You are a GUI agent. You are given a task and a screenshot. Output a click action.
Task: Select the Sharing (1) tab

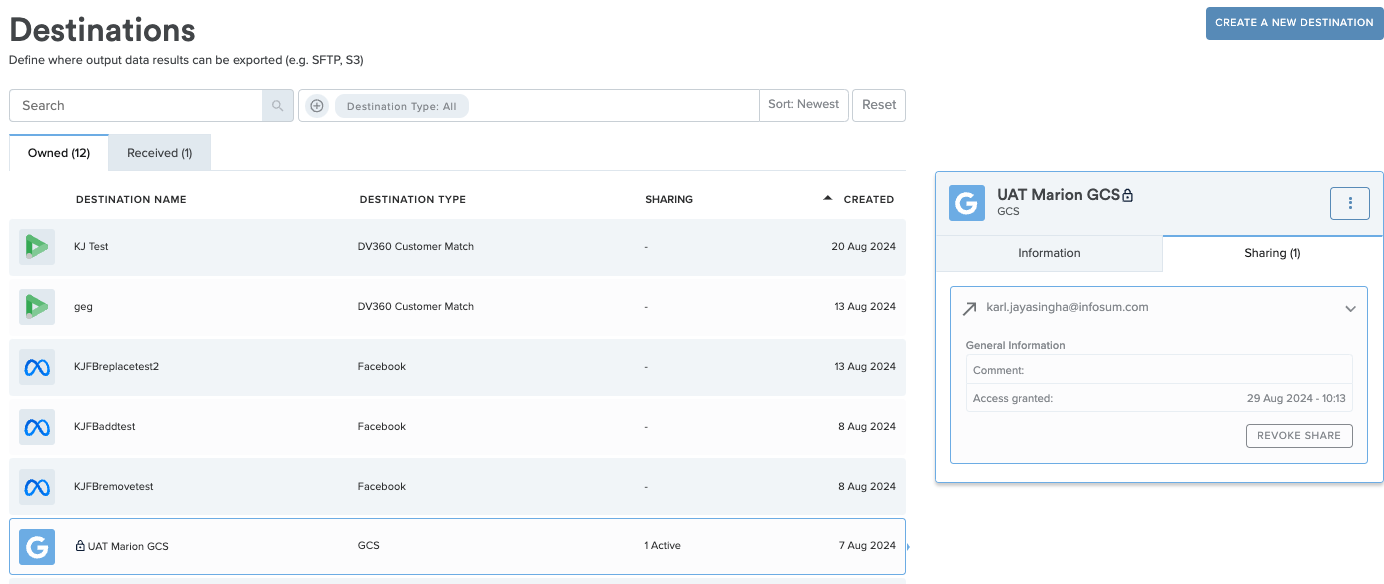[x=1272, y=253]
